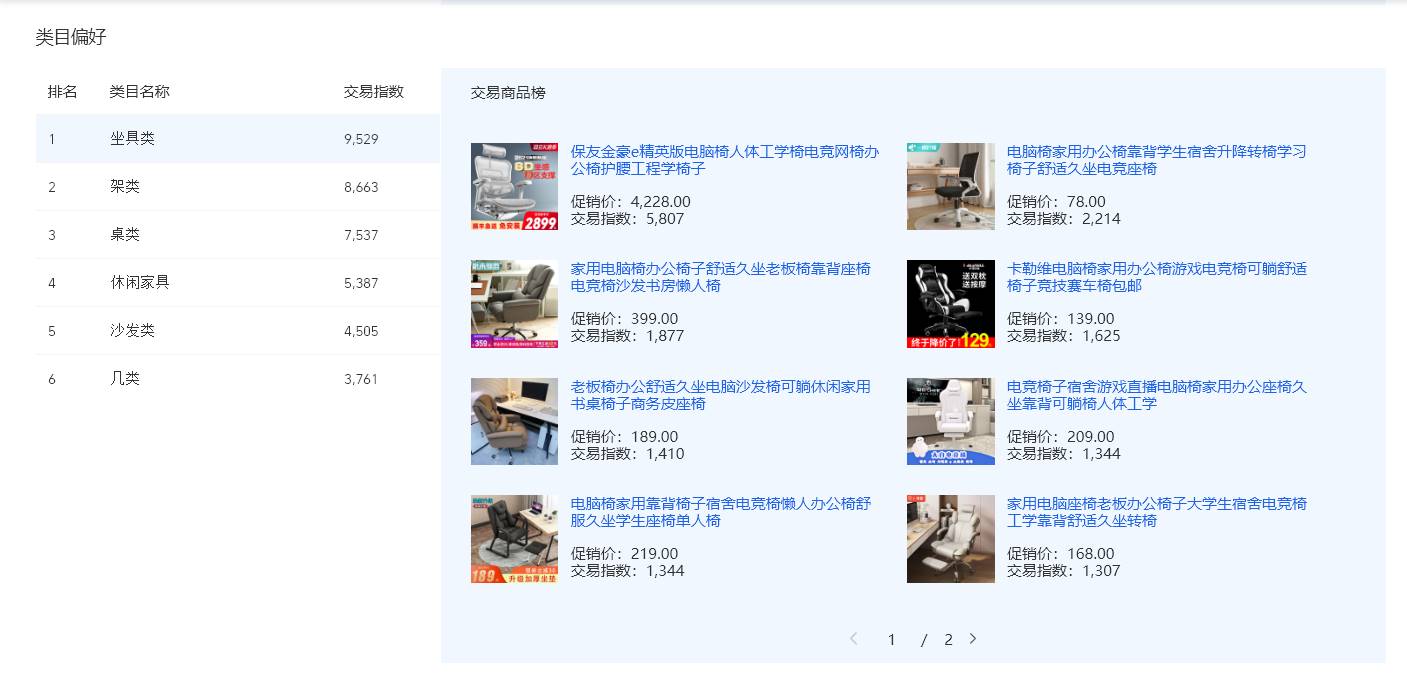
Task: Select the 坐具类 category row
Action: tap(237, 139)
